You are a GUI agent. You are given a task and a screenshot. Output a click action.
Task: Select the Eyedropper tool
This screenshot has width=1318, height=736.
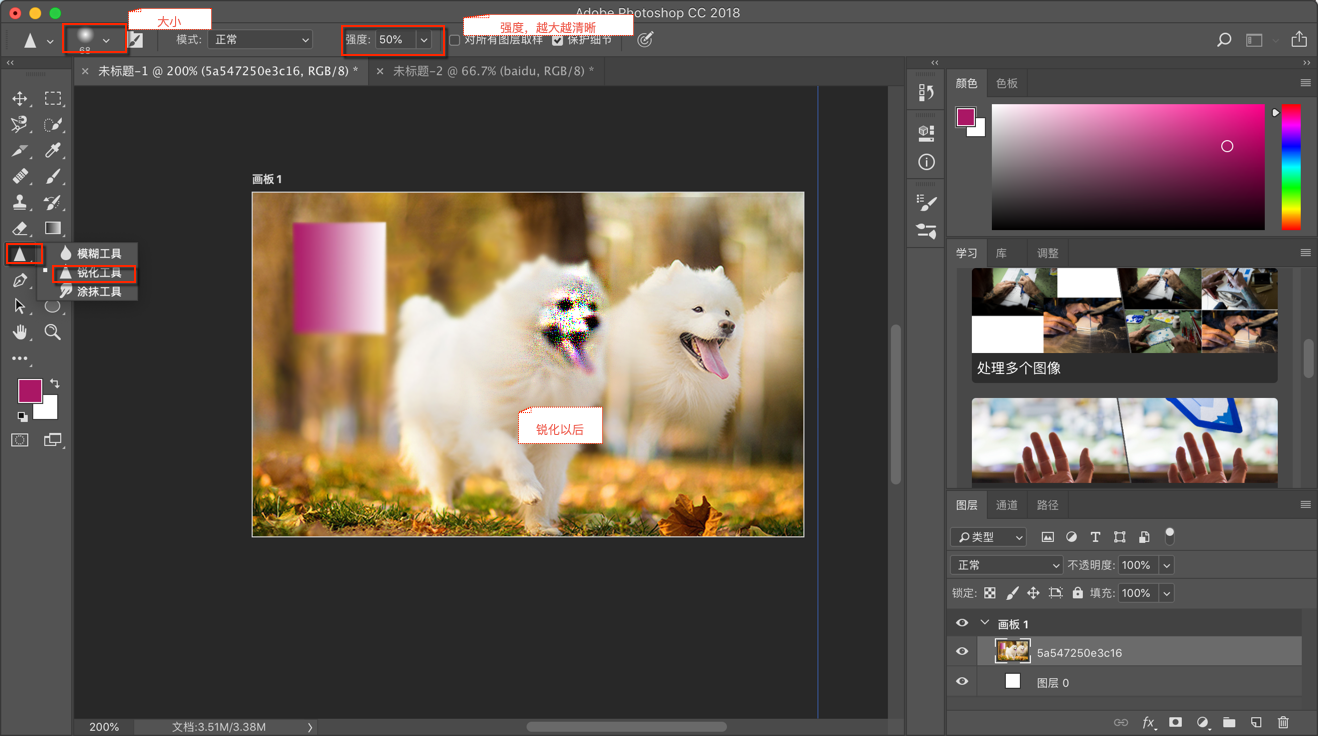pos(53,151)
